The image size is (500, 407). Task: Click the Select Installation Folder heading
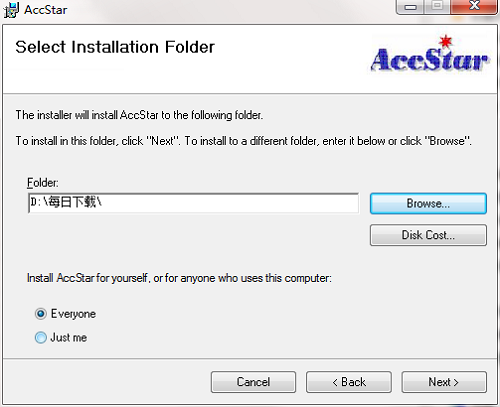[115, 47]
